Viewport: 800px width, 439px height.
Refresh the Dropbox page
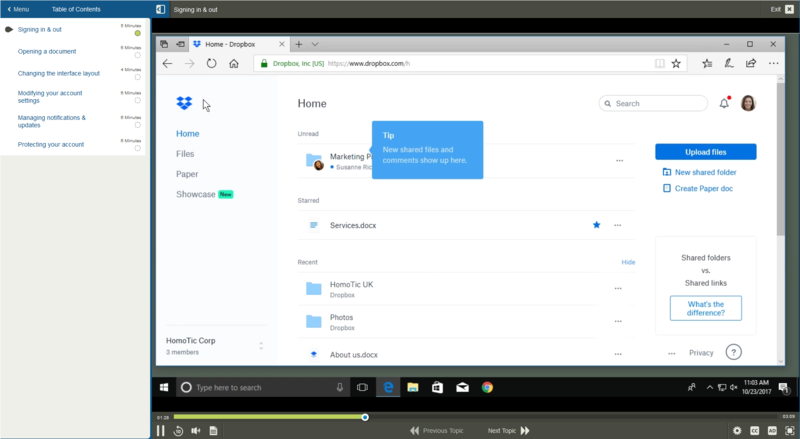pos(211,63)
